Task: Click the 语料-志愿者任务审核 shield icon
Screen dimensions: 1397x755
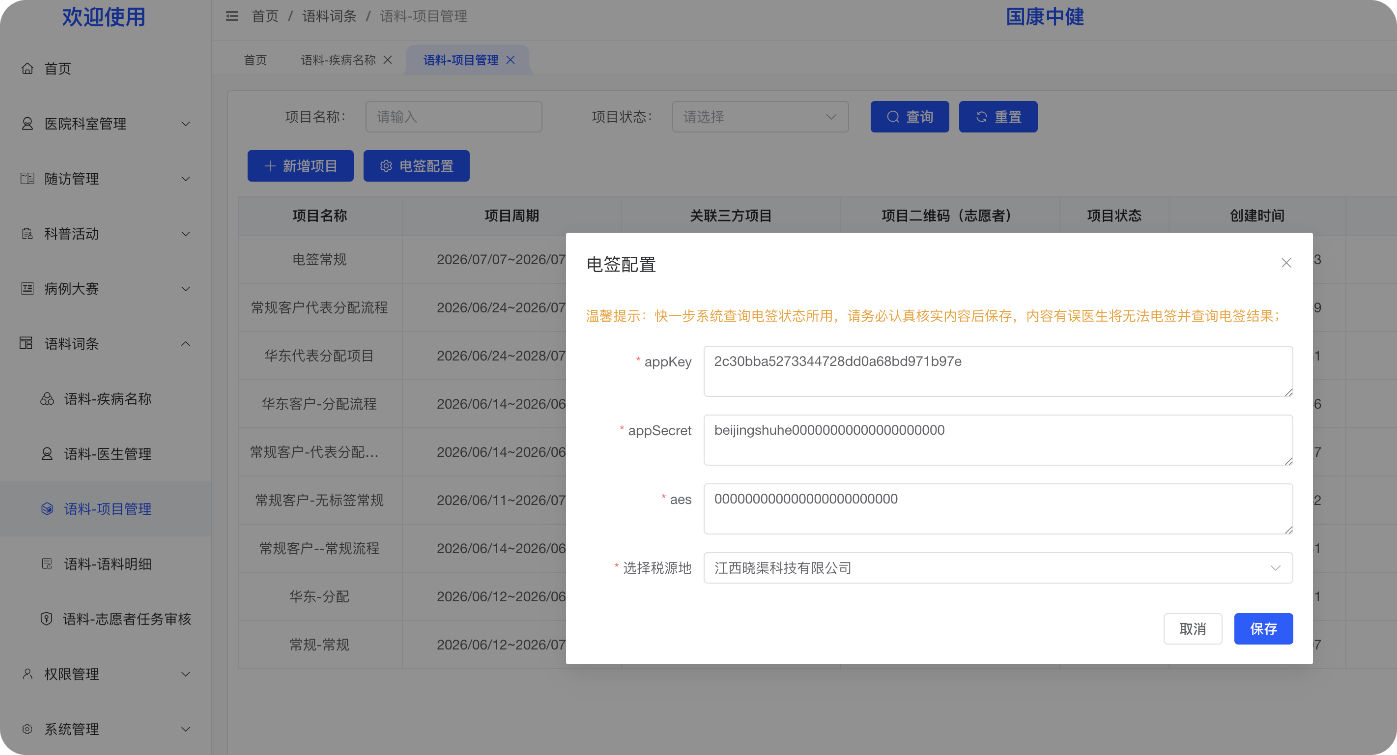Action: pyautogui.click(x=46, y=619)
